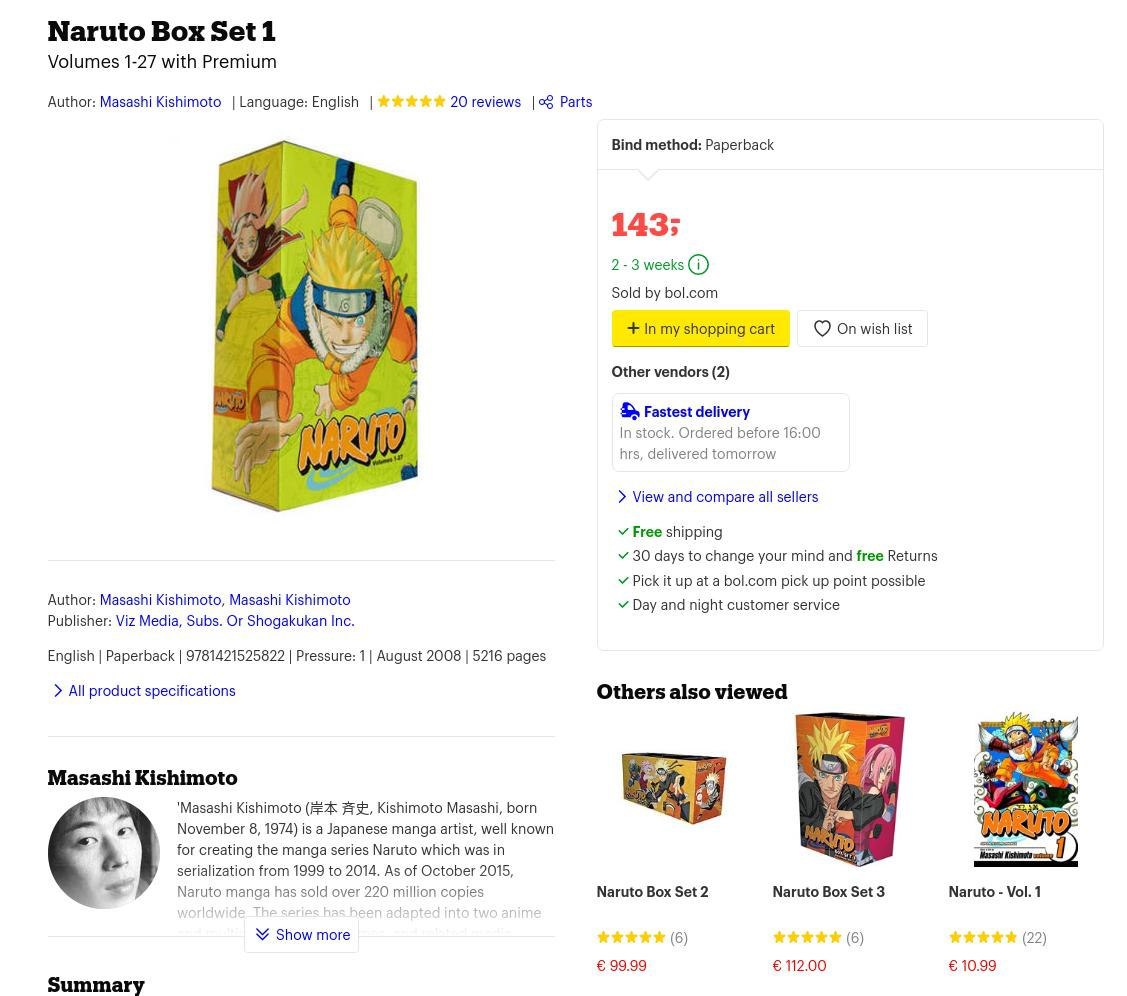Click the five-star rating icons near reviews
The image size is (1127, 996).
click(x=411, y=102)
